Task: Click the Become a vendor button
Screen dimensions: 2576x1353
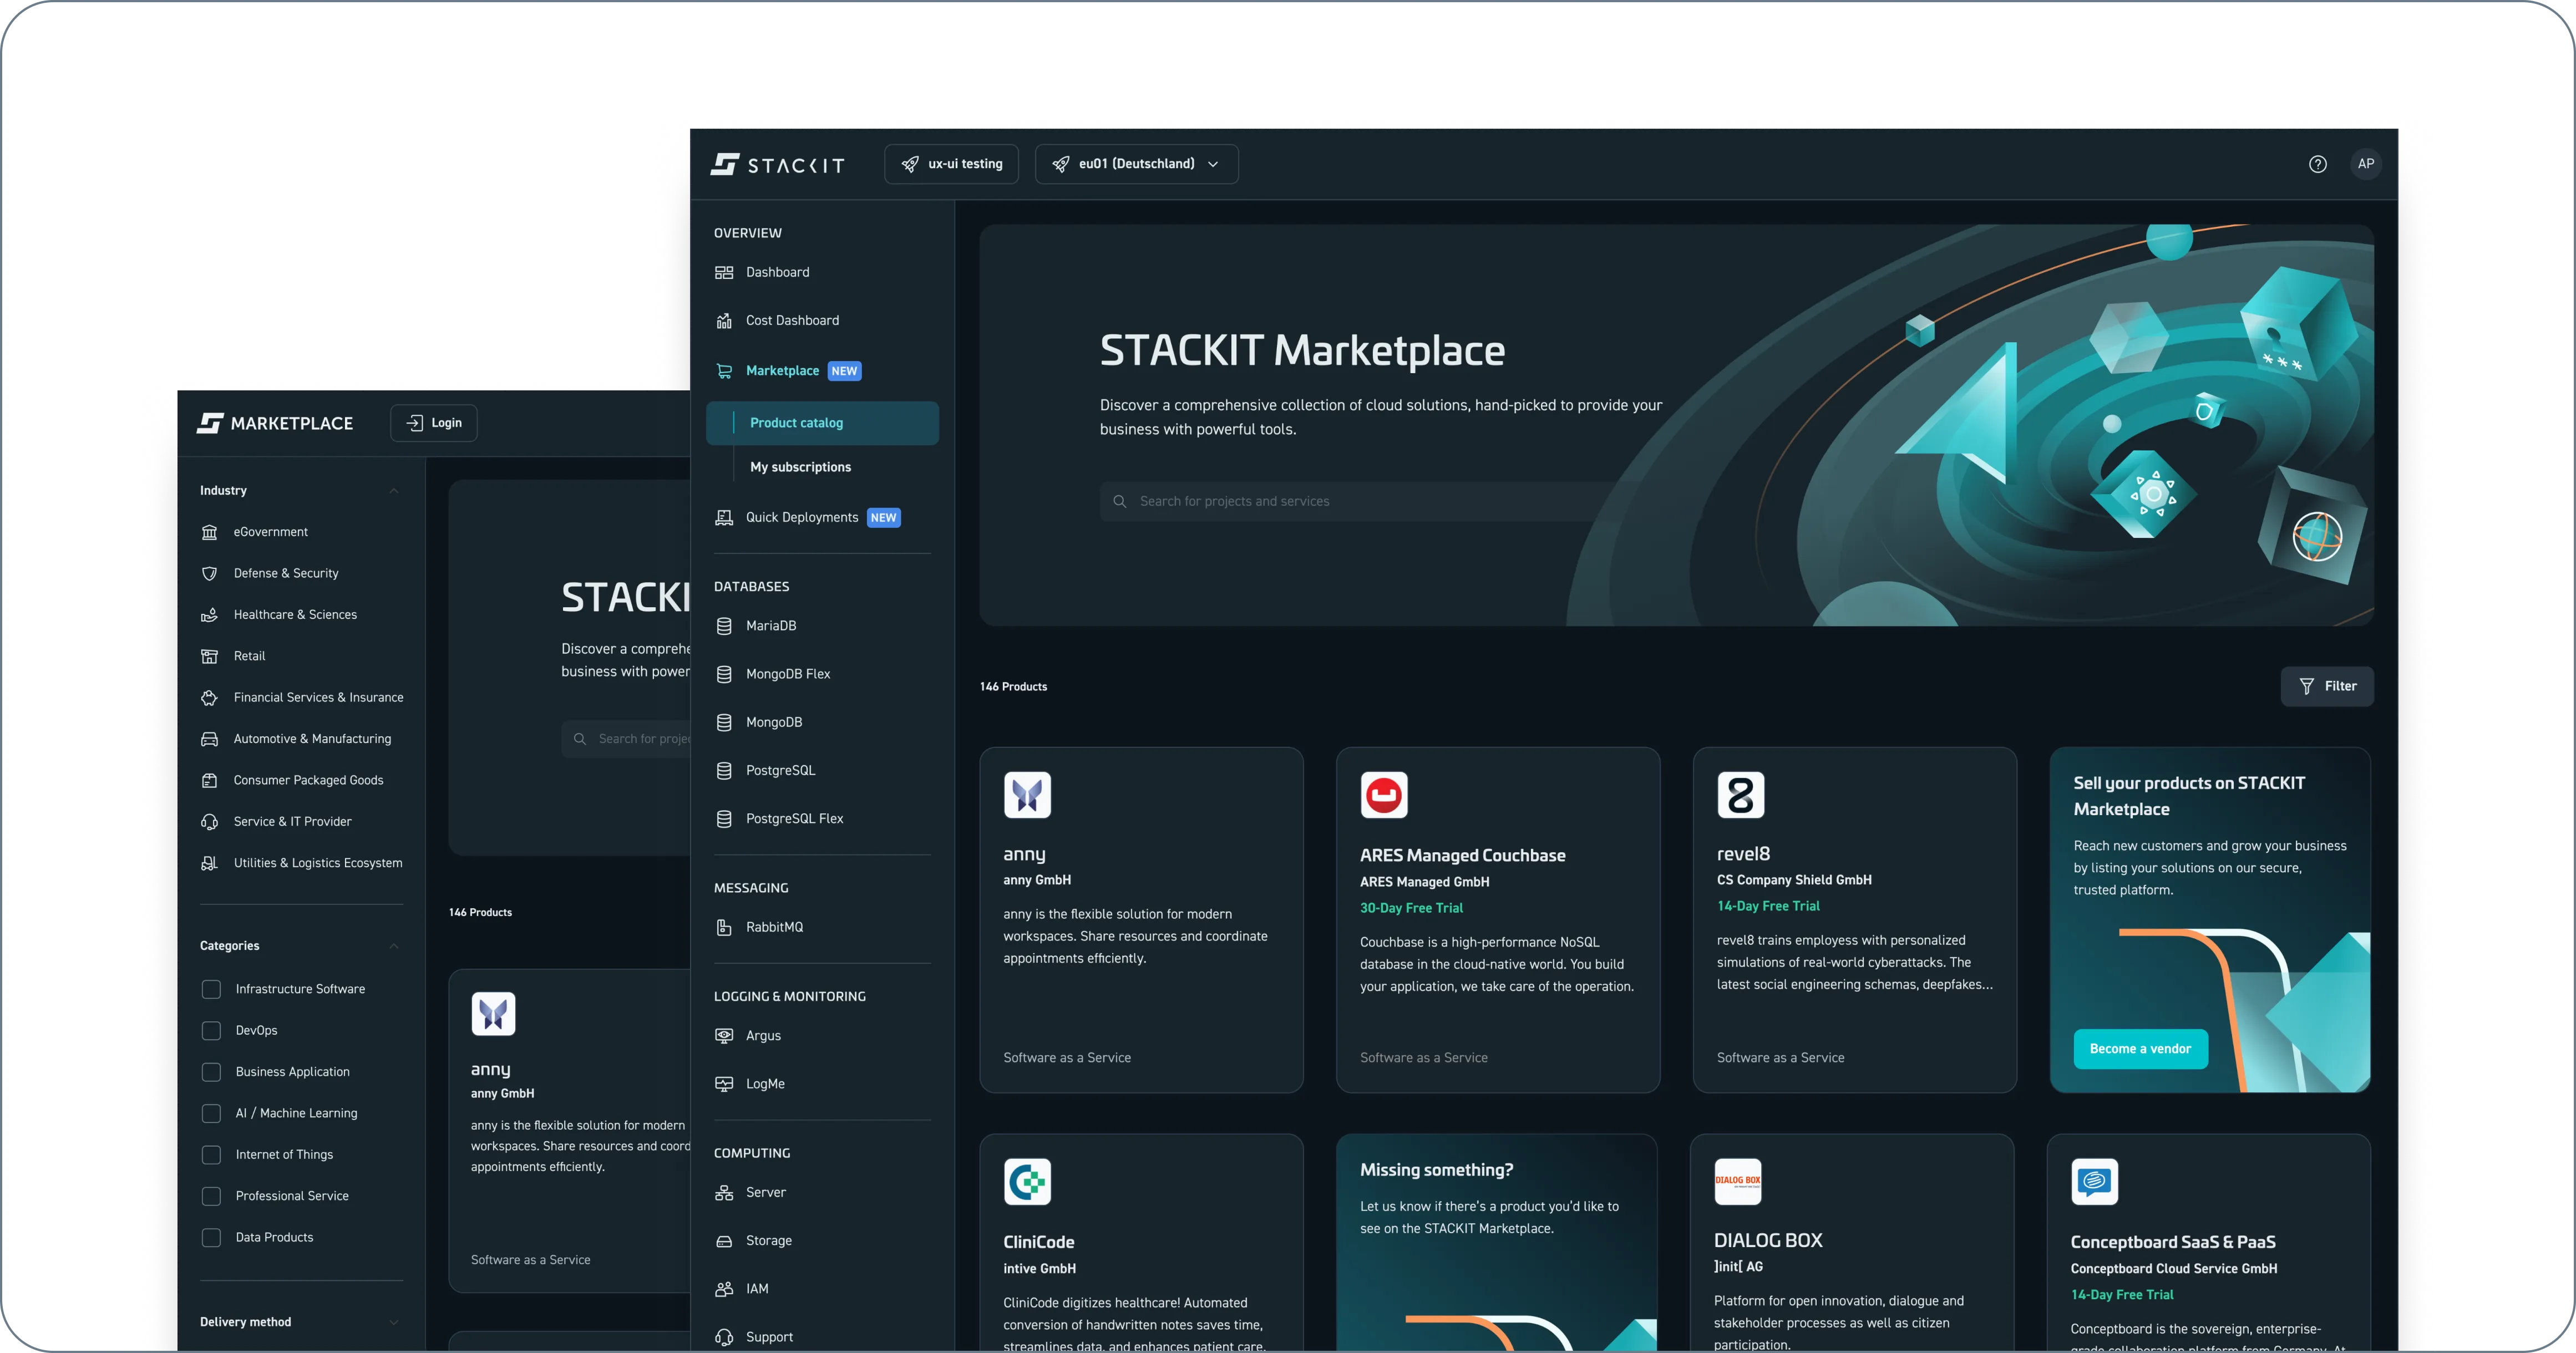Action: pos(2140,1049)
